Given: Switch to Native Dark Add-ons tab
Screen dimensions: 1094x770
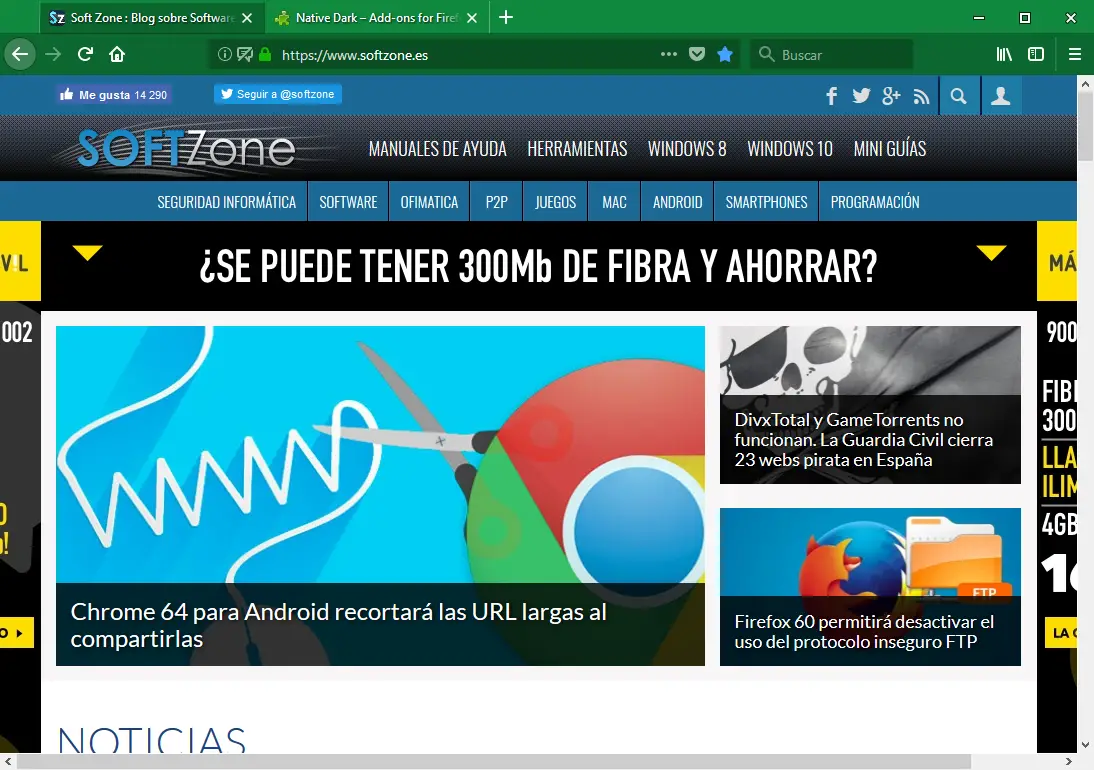Looking at the screenshot, I should 377,18.
